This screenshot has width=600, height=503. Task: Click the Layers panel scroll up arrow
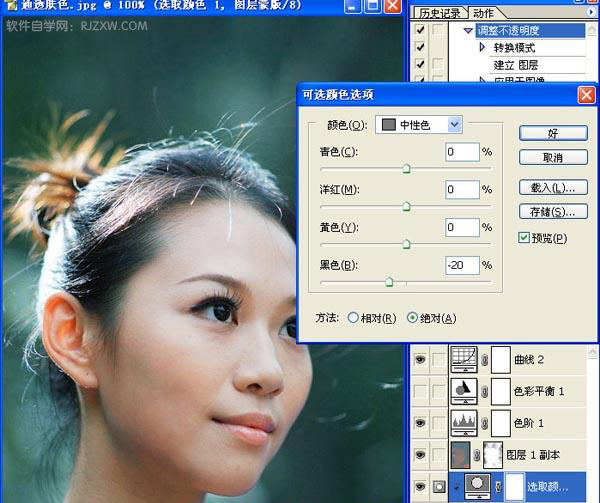coord(593,352)
